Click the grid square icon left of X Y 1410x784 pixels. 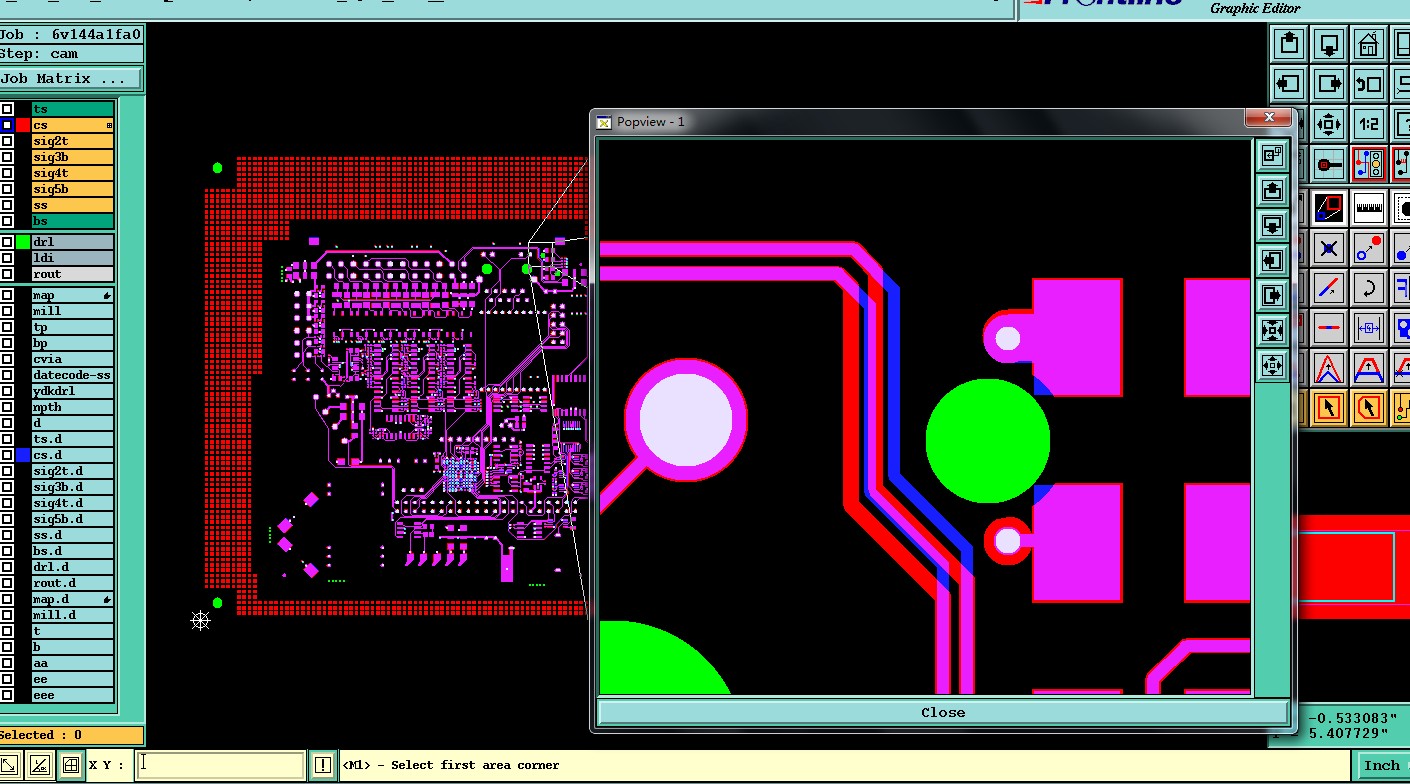click(x=70, y=766)
